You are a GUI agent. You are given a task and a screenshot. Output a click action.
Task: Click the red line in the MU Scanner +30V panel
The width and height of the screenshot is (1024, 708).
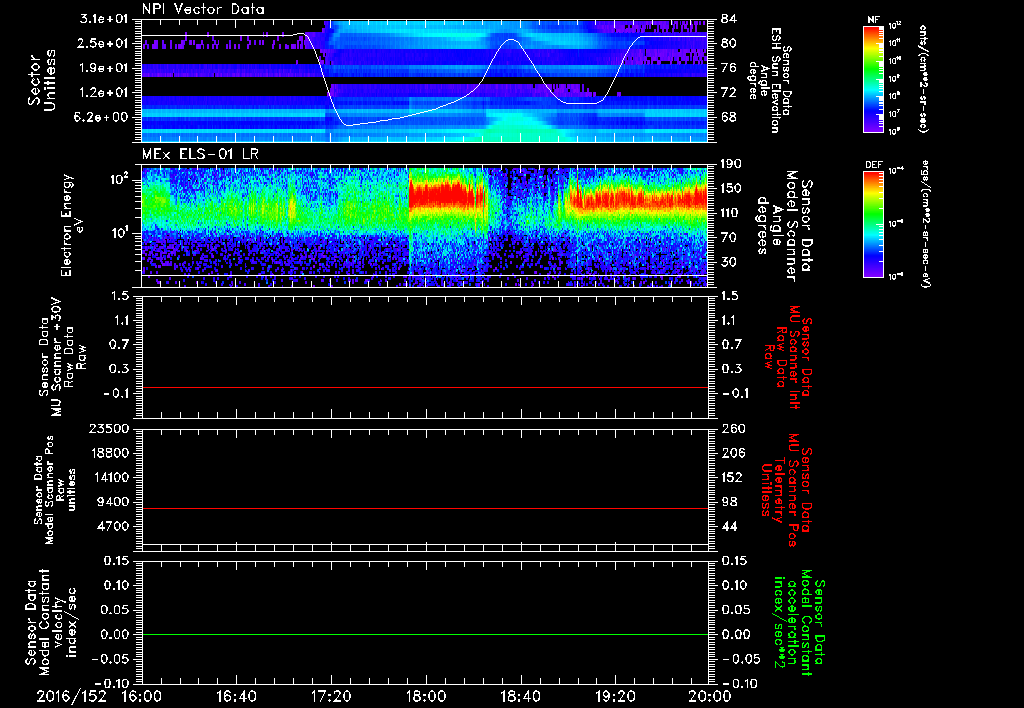point(424,387)
